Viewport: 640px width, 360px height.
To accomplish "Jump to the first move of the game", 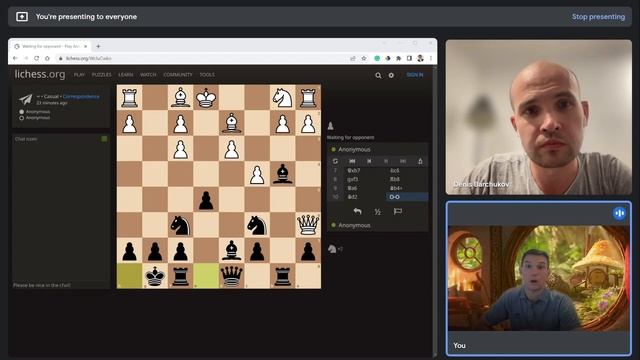I will click(x=352, y=161).
